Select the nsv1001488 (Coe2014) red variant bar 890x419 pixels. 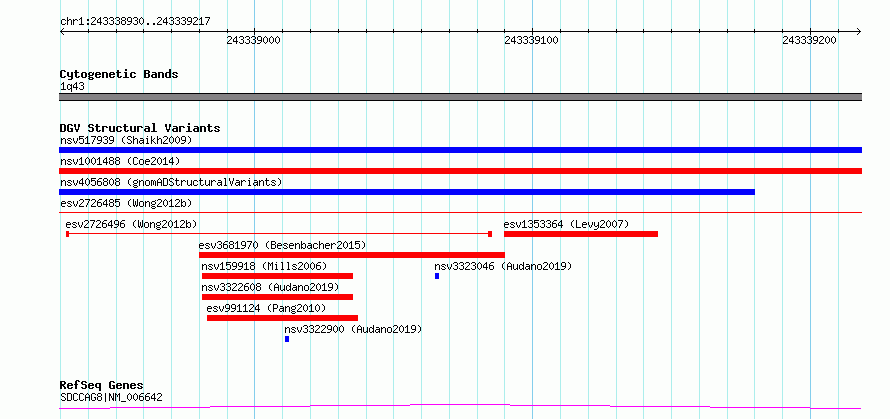[x=460, y=171]
